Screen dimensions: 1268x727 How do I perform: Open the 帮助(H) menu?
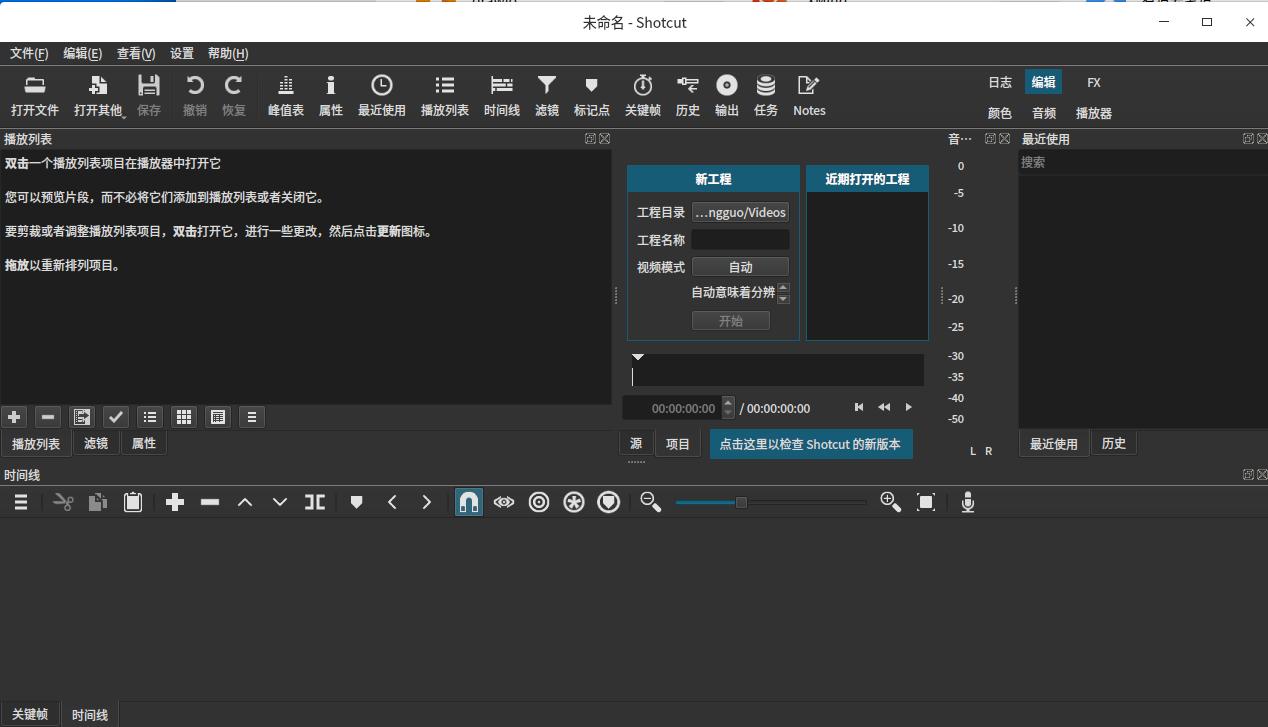227,53
